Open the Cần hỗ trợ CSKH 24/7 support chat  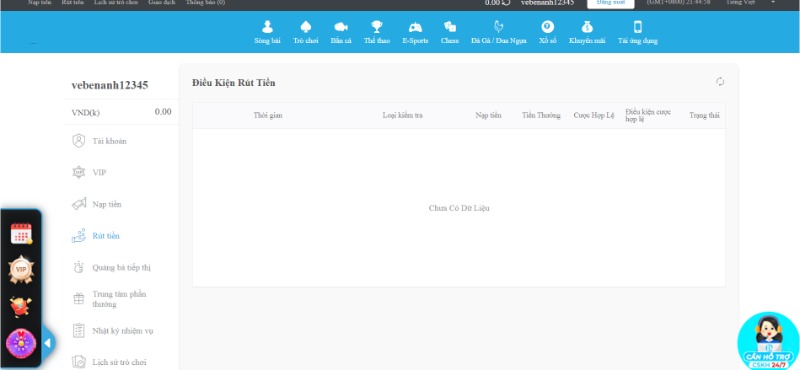pos(768,341)
